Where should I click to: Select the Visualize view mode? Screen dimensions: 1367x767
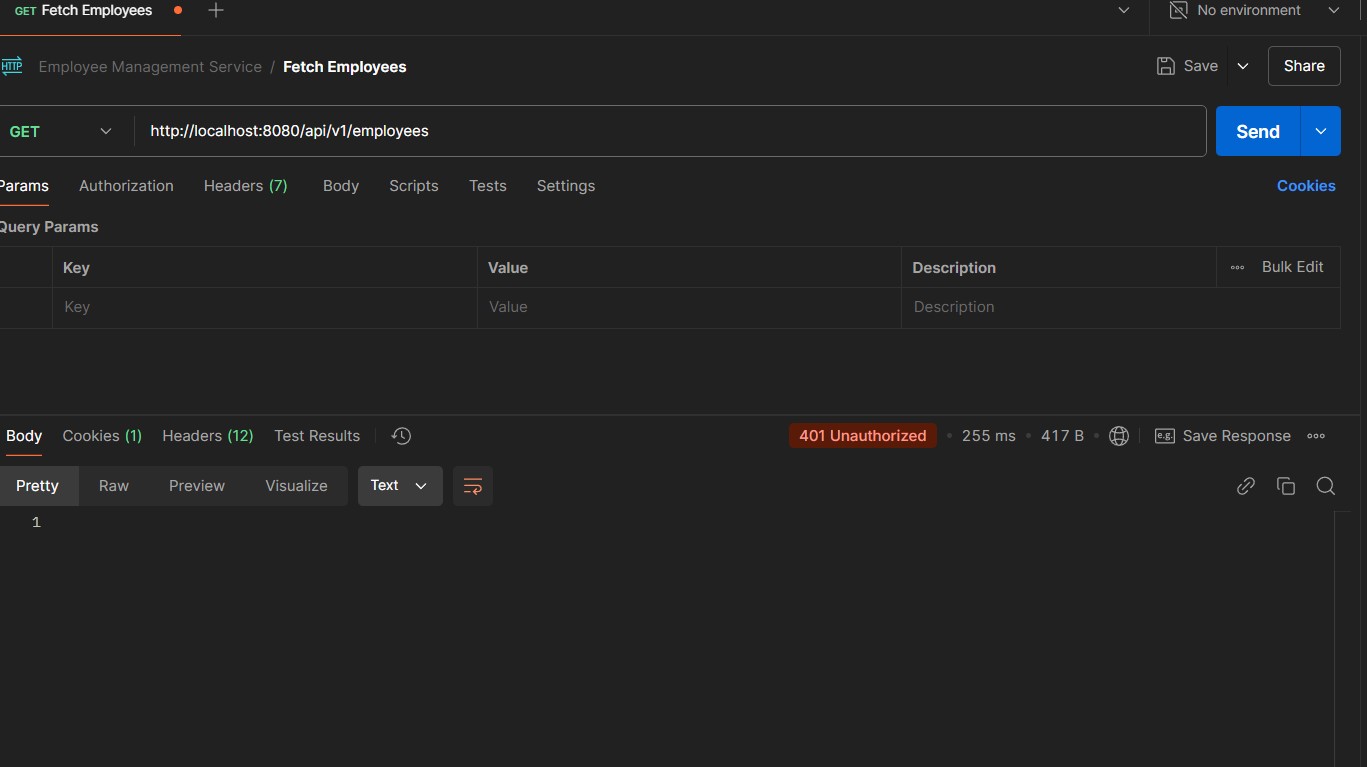296,486
